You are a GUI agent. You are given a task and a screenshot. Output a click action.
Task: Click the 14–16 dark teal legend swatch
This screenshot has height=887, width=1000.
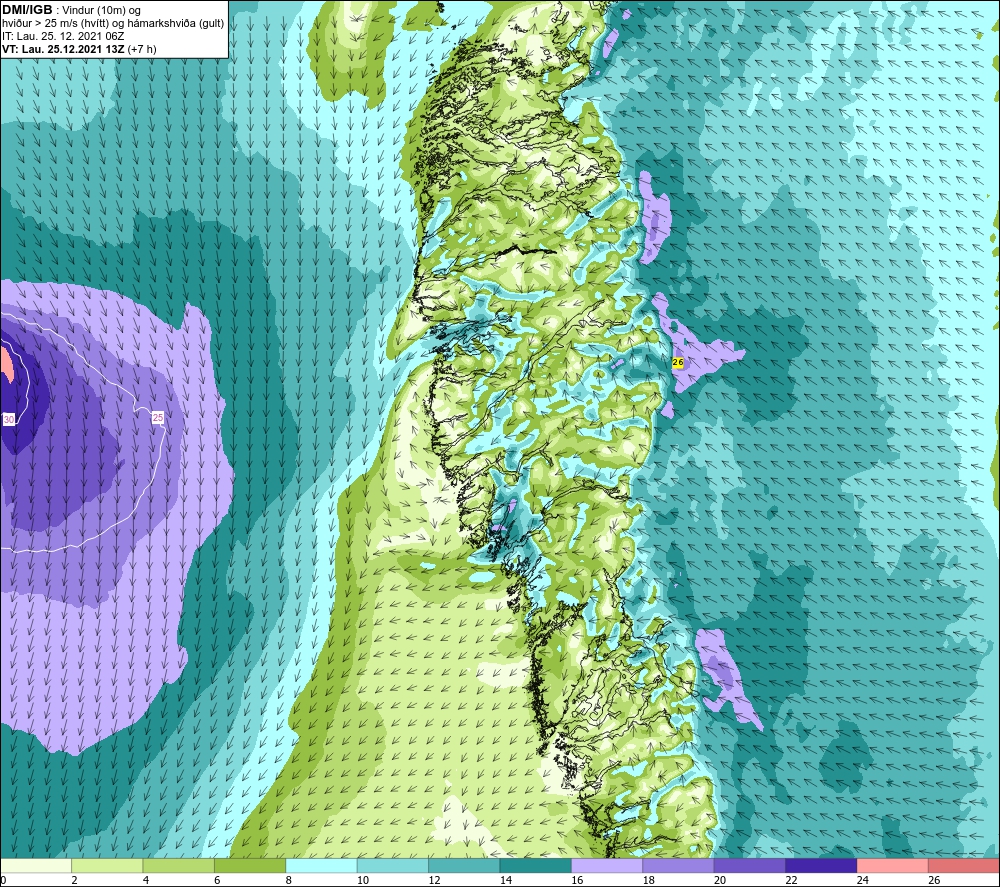[x=536, y=866]
